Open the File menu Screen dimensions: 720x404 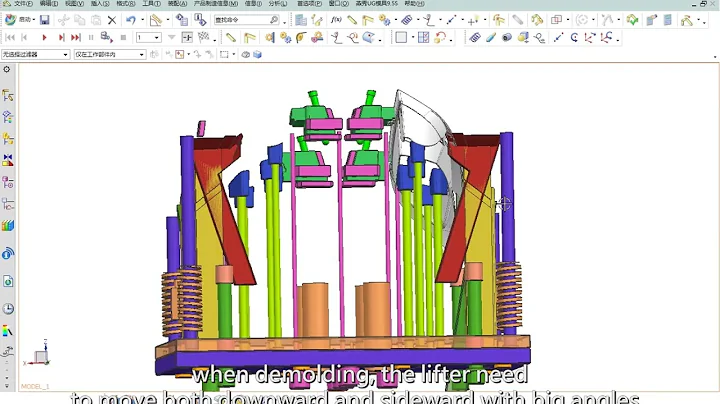[x=23, y=3]
